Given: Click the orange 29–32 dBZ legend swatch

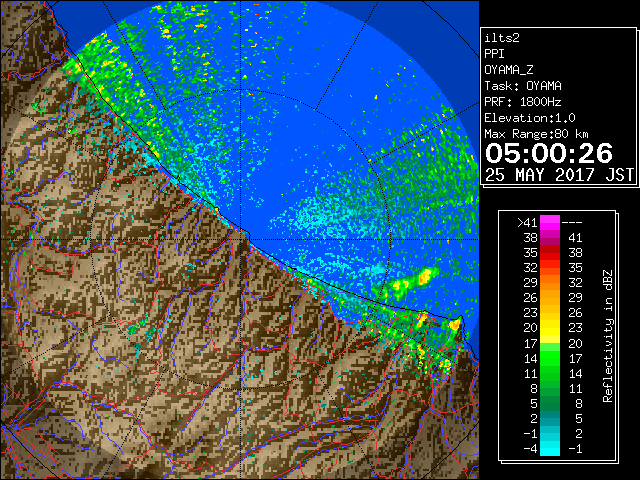Looking at the screenshot, I should tap(550, 283).
